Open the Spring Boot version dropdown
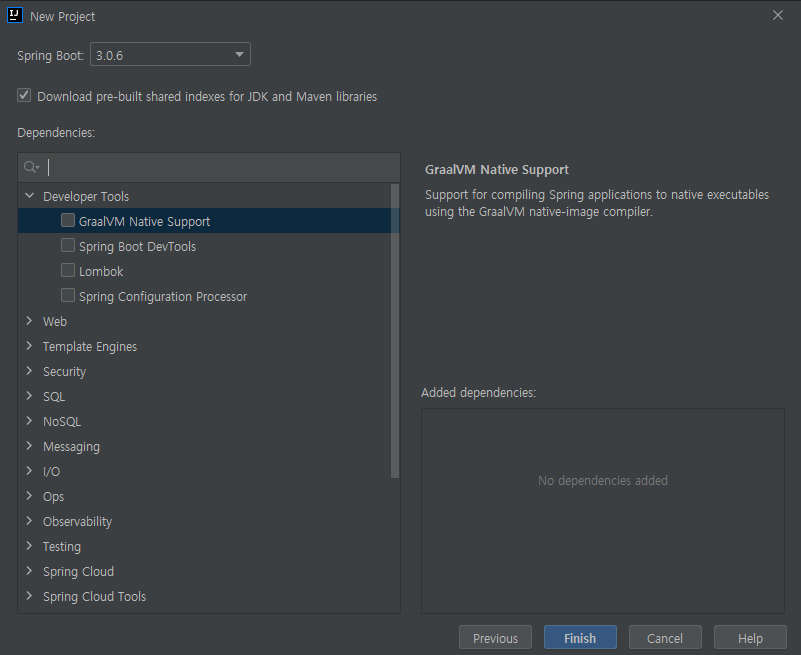This screenshot has height=655, width=801. coord(170,54)
